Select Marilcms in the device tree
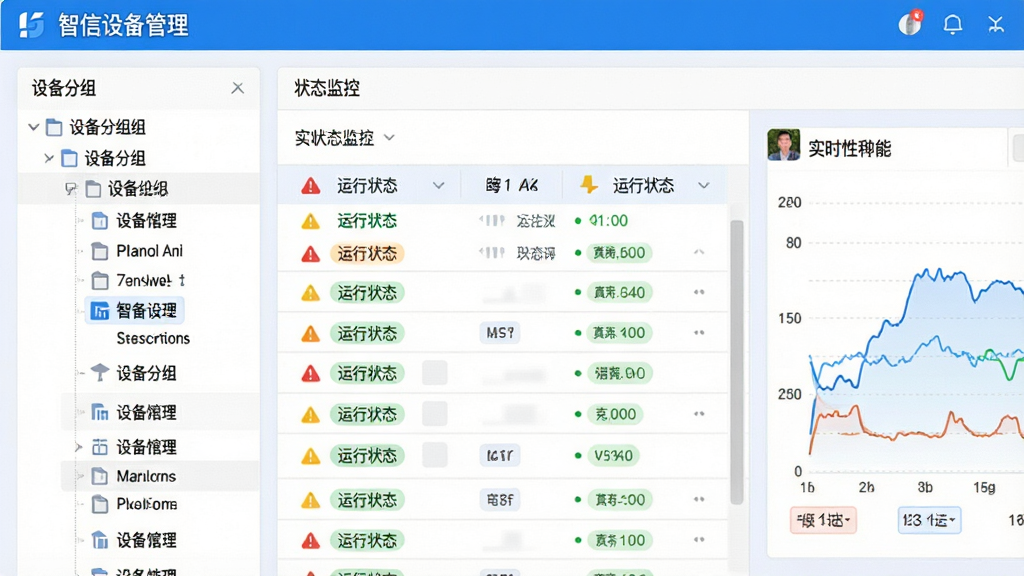 click(146, 476)
